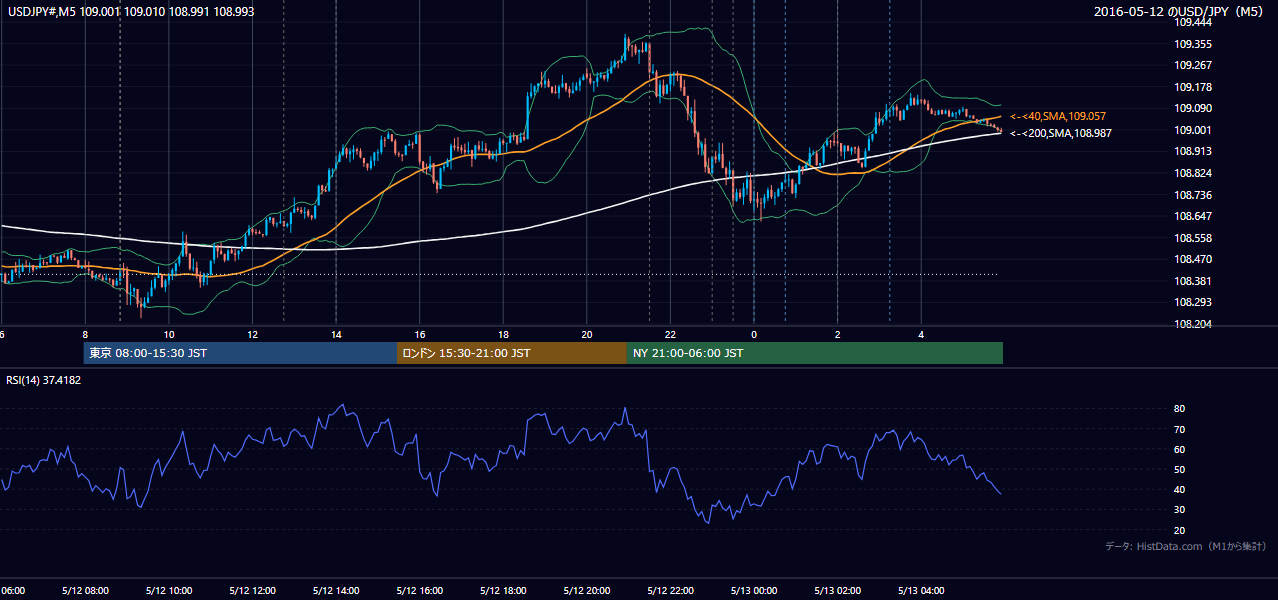Viewport: 1278px width, 600px height.
Task: Select RSI scale value 30
Action: (x=1180, y=510)
